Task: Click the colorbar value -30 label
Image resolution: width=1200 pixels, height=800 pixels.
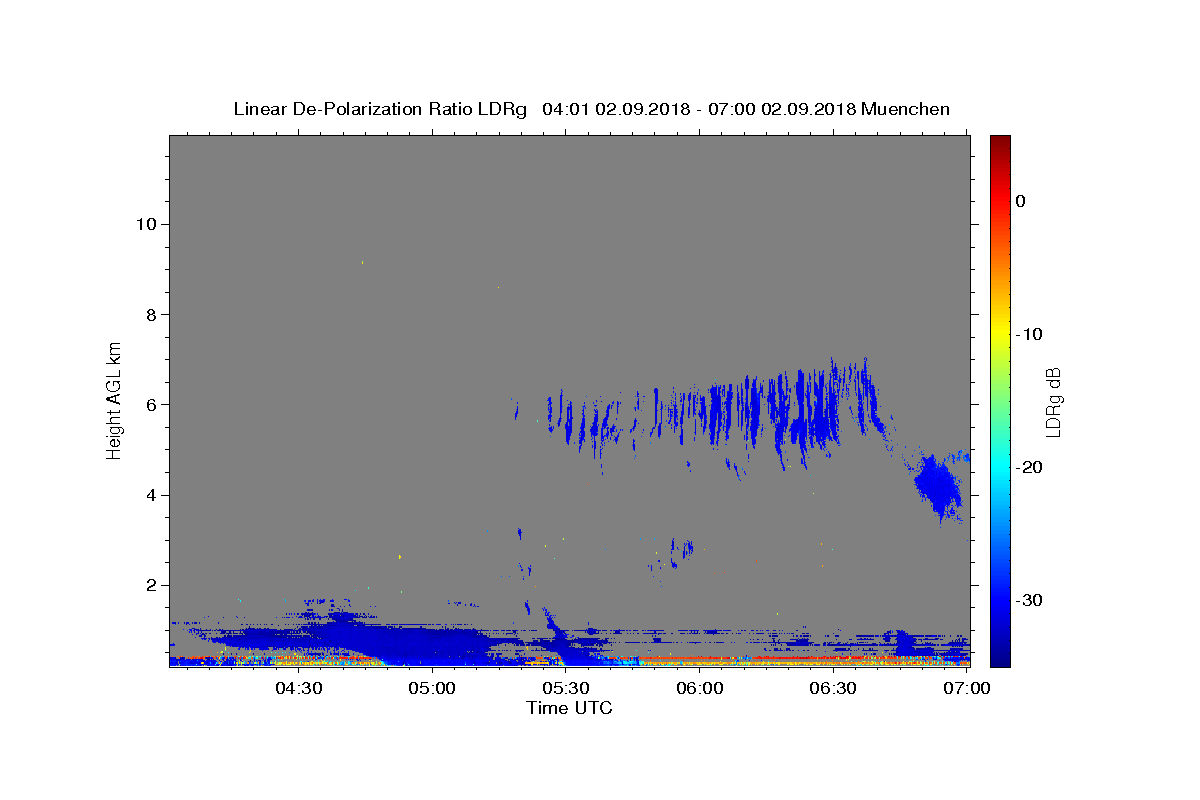Action: tap(1029, 600)
